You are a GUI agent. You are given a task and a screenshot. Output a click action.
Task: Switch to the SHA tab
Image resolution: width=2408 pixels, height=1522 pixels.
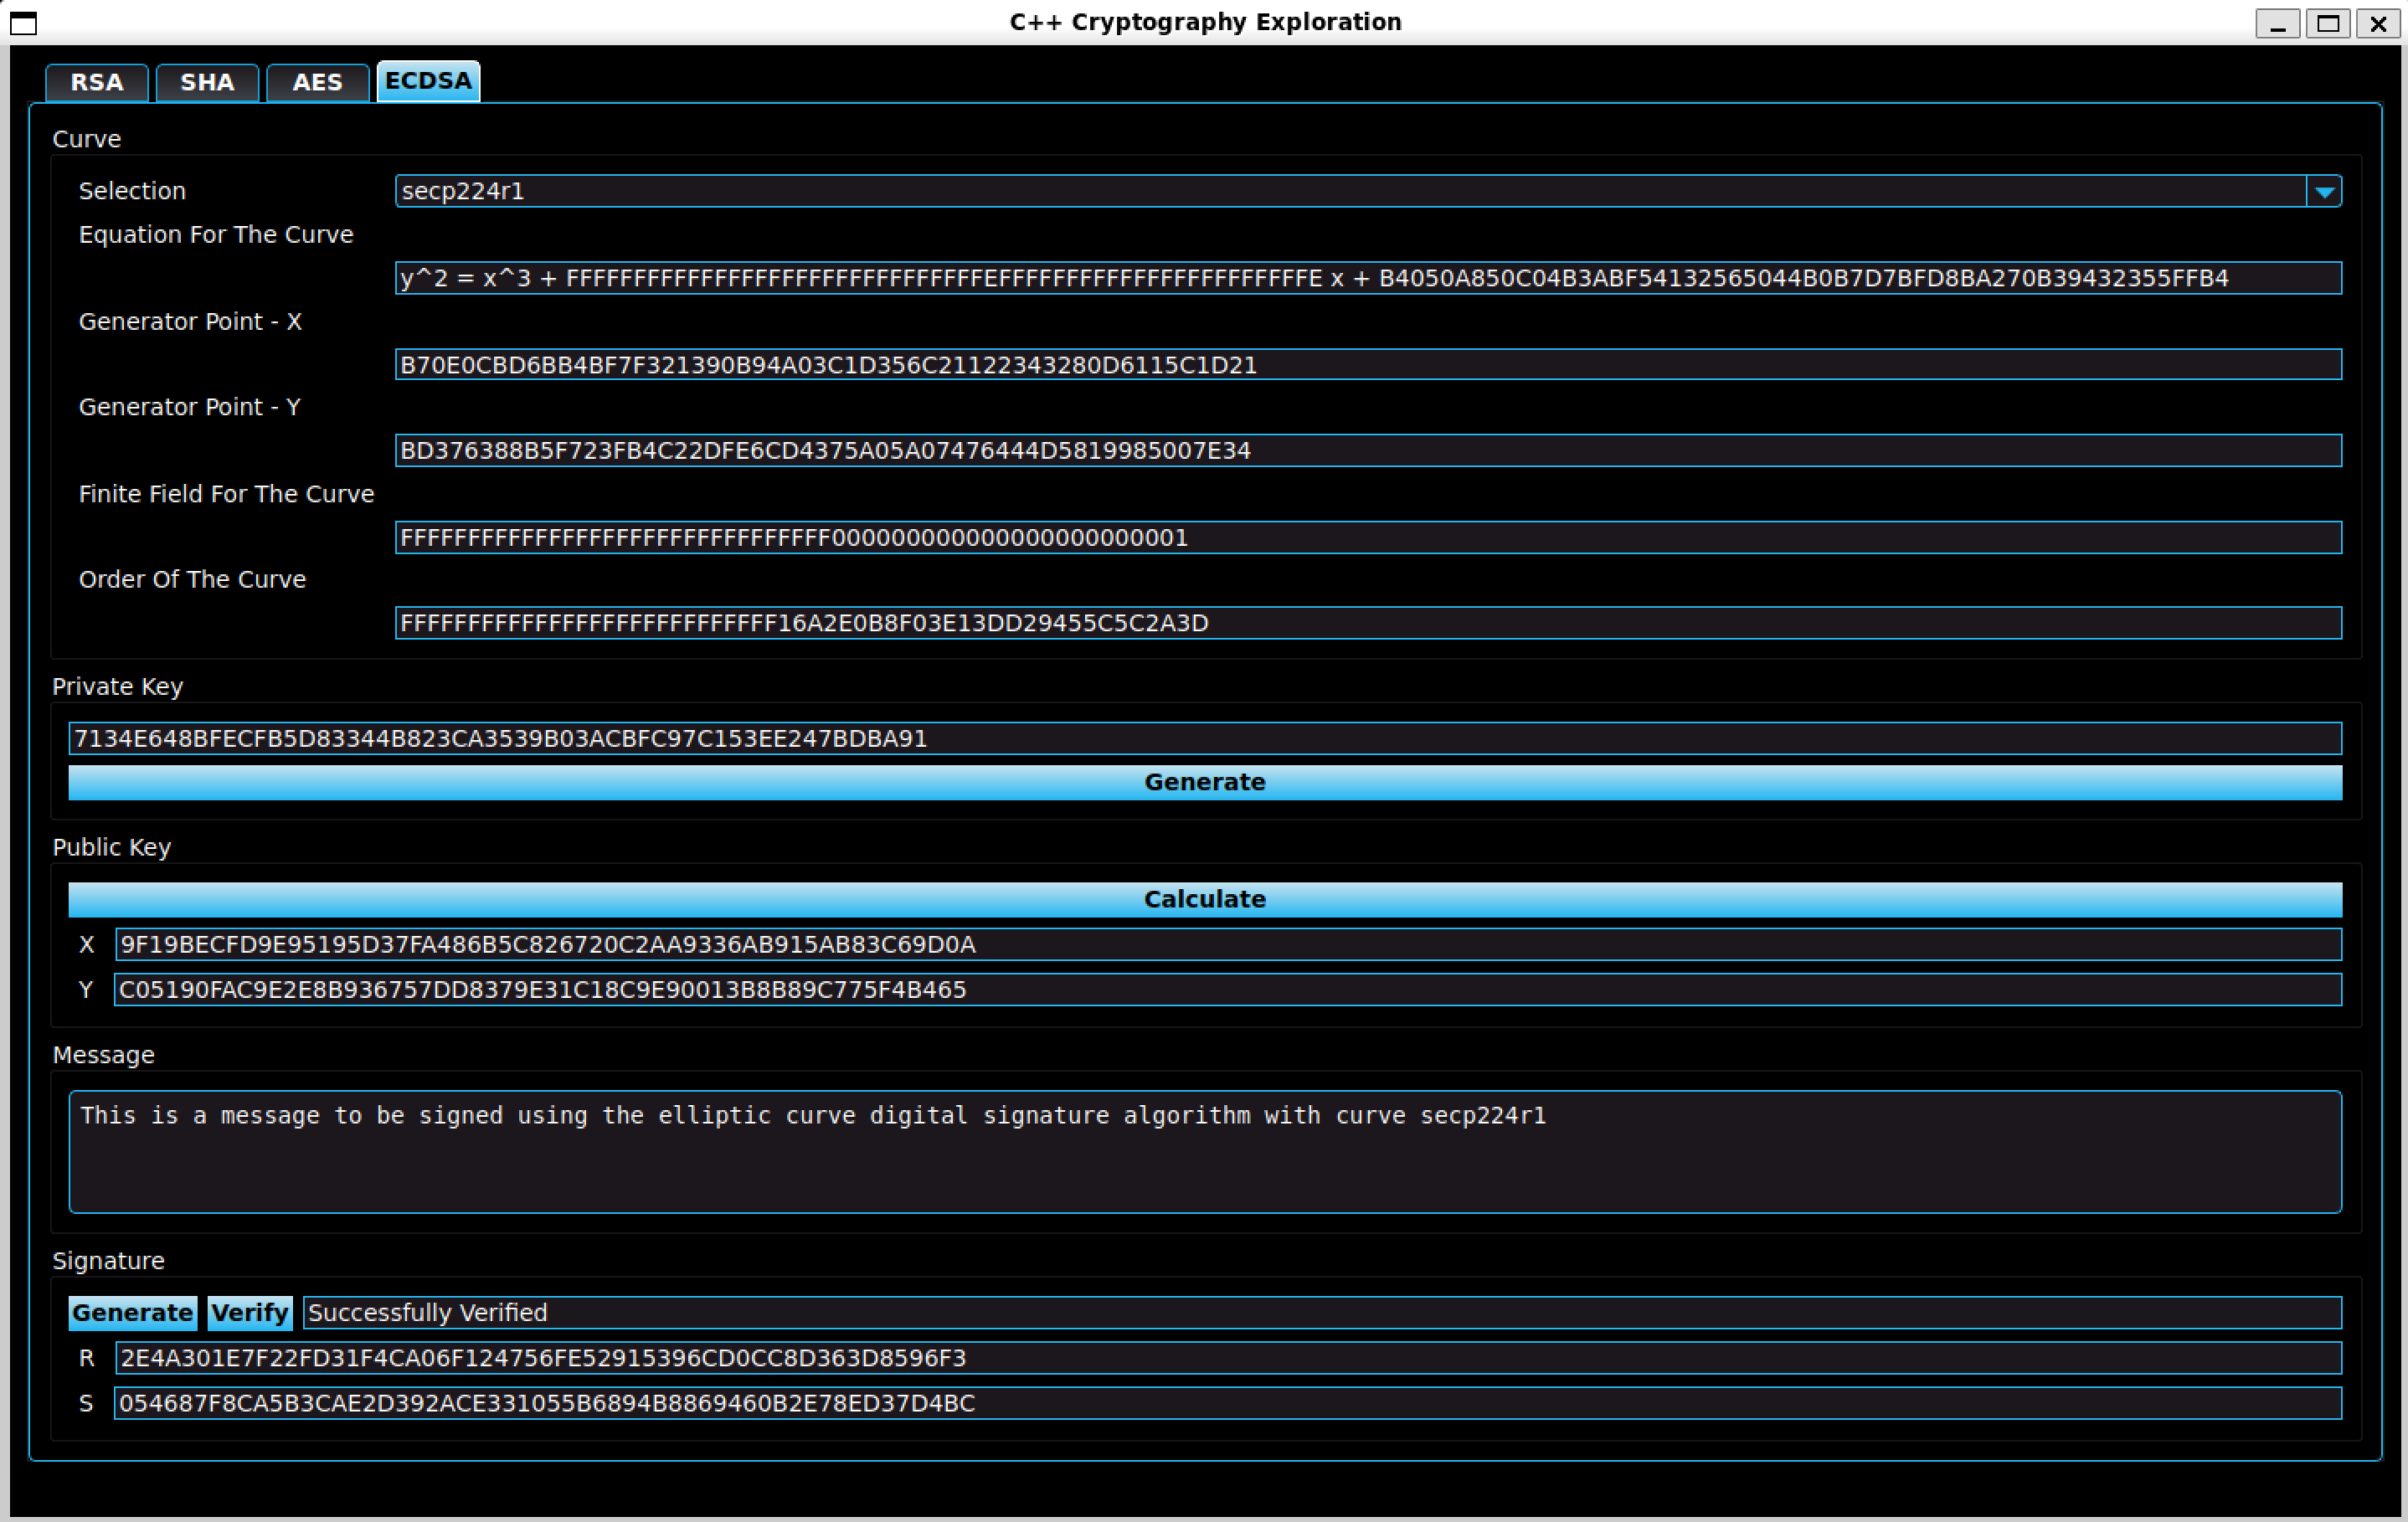click(207, 82)
